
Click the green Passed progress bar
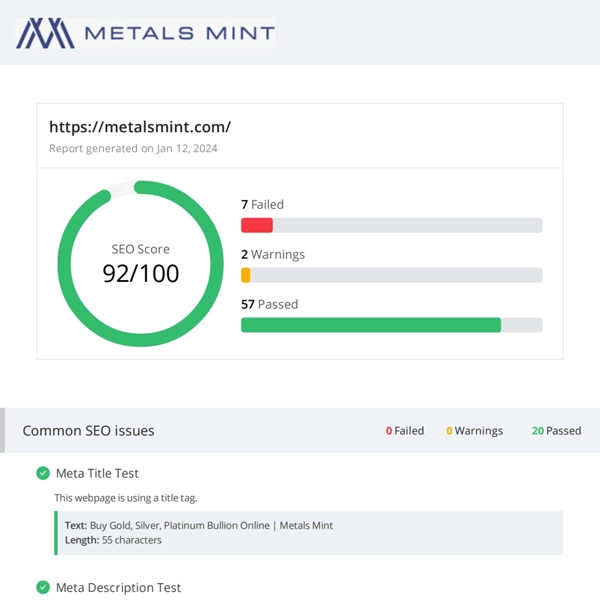coord(370,325)
